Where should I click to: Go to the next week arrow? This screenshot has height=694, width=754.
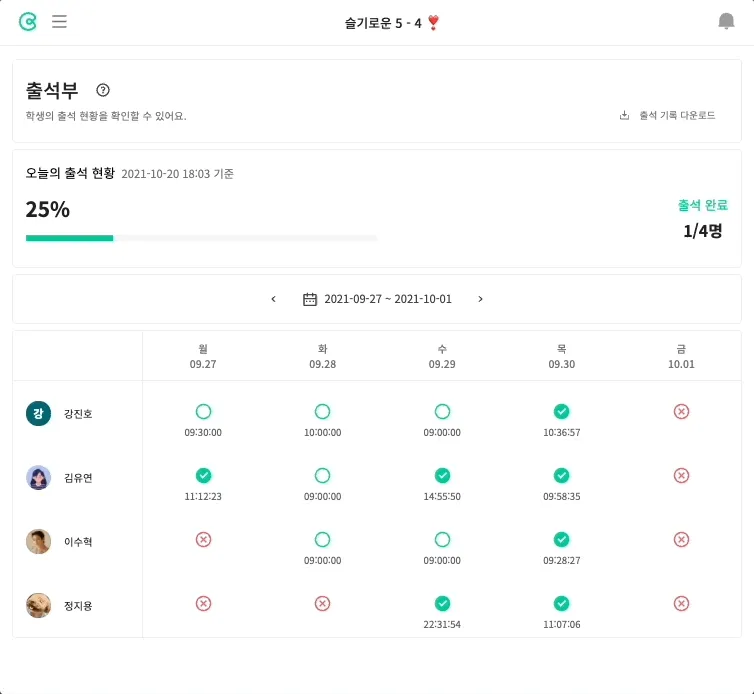tap(480, 299)
